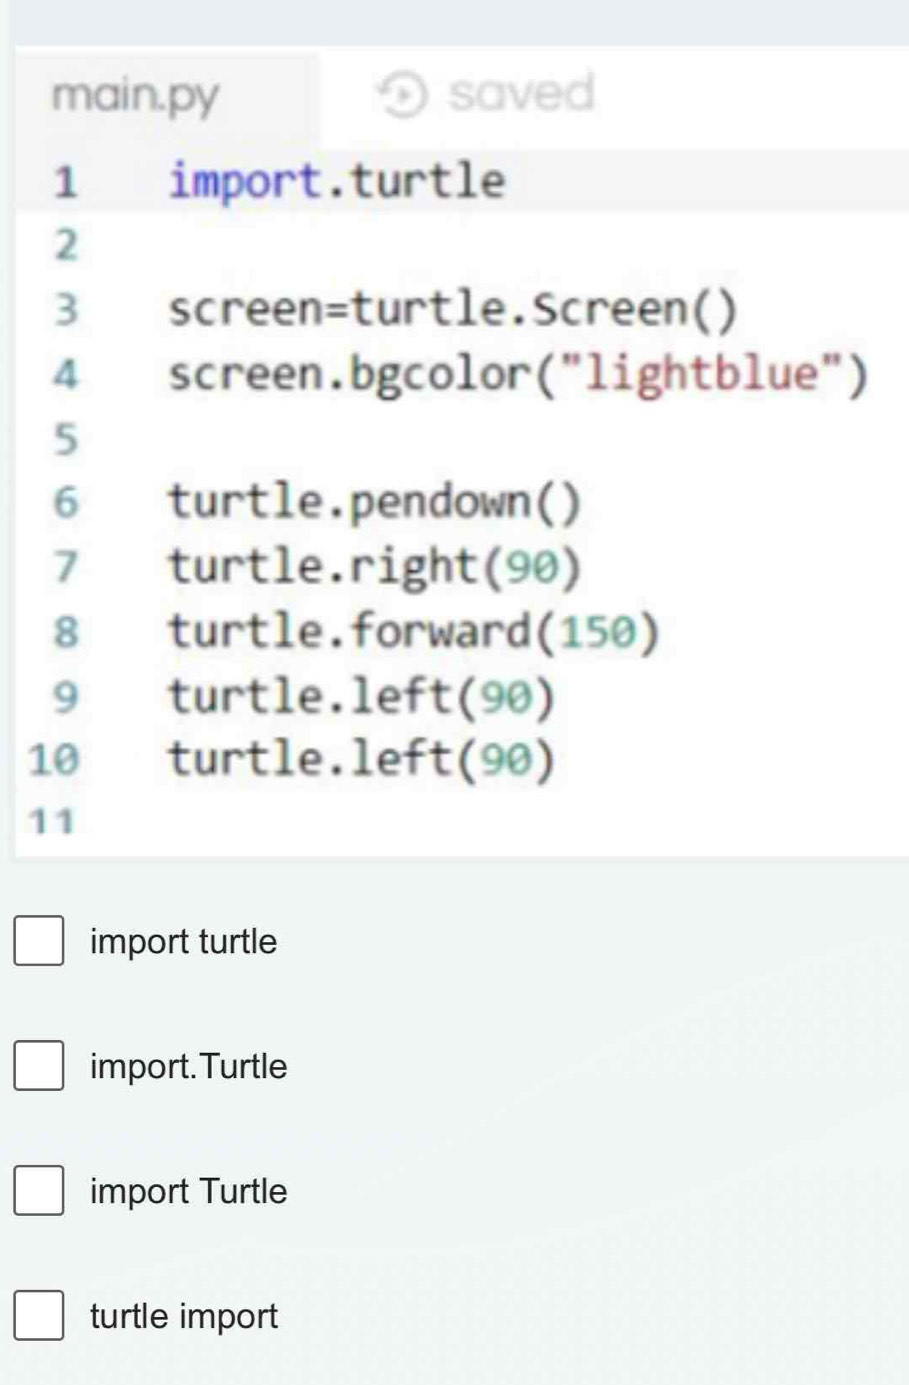The image size is (909, 1385).
Task: Check the "import turtle" answer option
Action: click(38, 940)
